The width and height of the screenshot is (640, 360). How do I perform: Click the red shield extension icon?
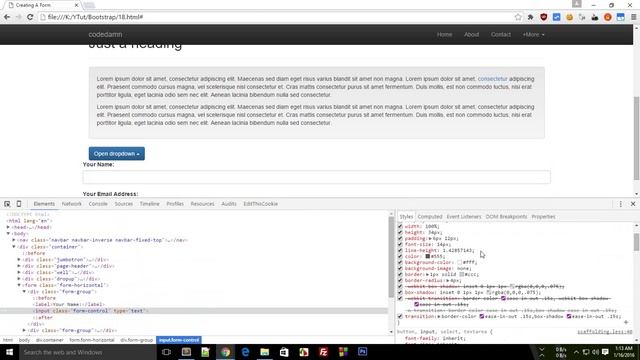[543, 17]
